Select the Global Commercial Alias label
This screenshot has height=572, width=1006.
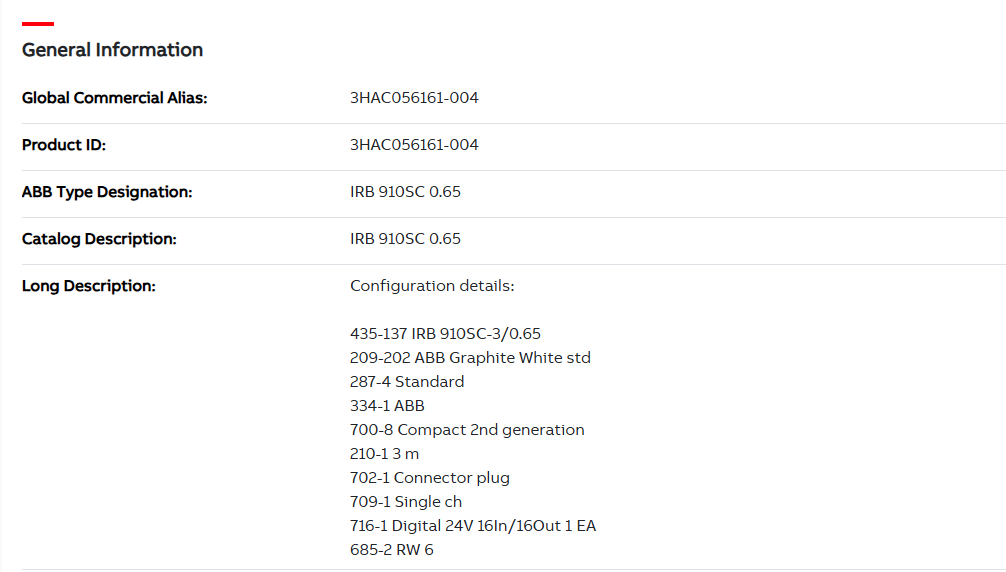point(114,98)
